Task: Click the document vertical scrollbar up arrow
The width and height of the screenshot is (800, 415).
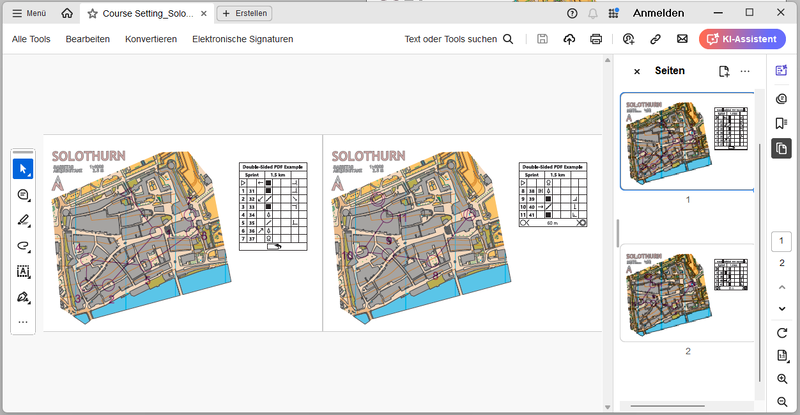Action: [x=607, y=60]
